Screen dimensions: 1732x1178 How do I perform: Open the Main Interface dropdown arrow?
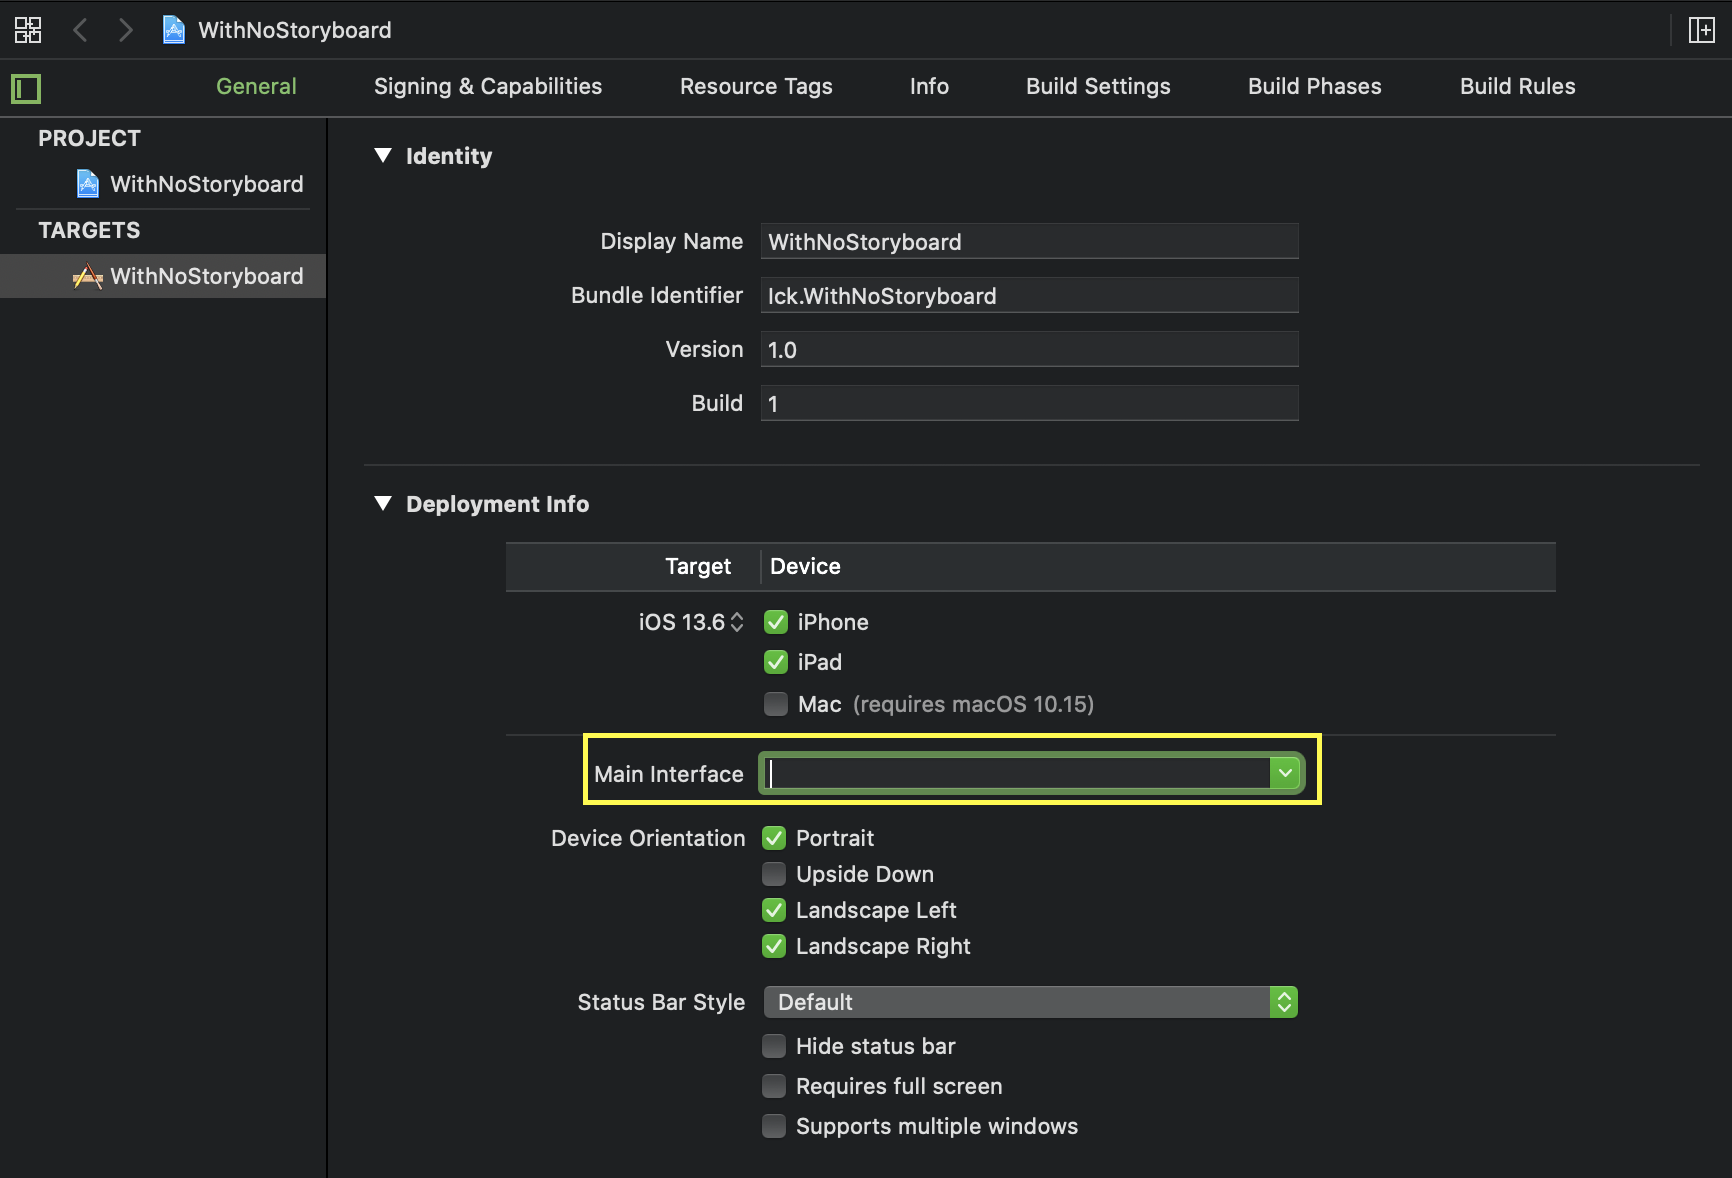click(x=1285, y=773)
